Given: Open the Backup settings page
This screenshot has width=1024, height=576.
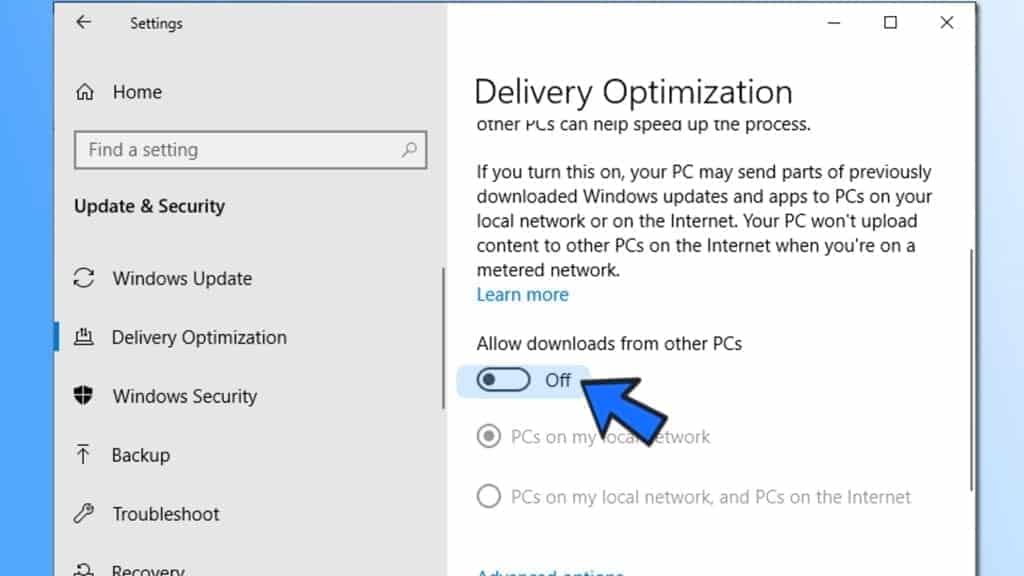Looking at the screenshot, I should (140, 455).
